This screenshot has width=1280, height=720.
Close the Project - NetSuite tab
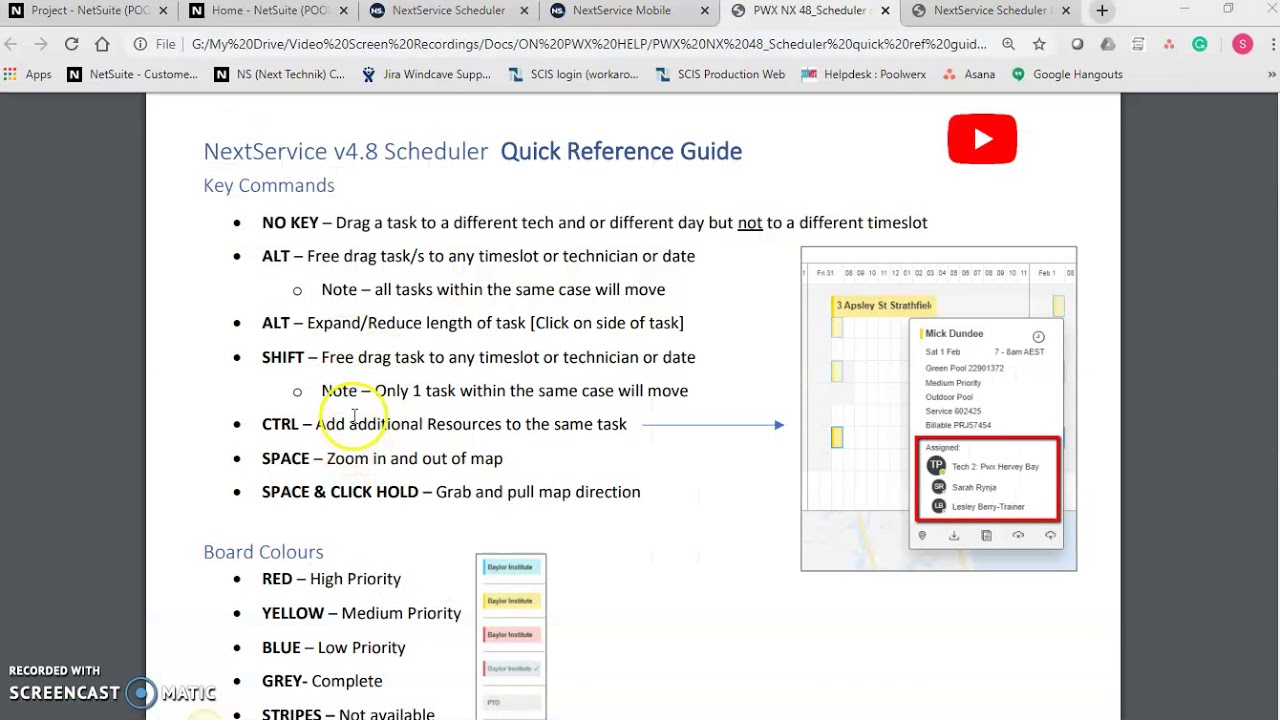pyautogui.click(x=164, y=11)
